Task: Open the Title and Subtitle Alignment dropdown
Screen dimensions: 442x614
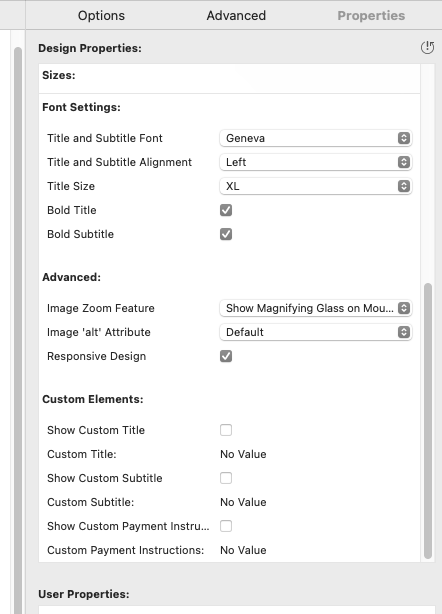Action: coord(316,162)
